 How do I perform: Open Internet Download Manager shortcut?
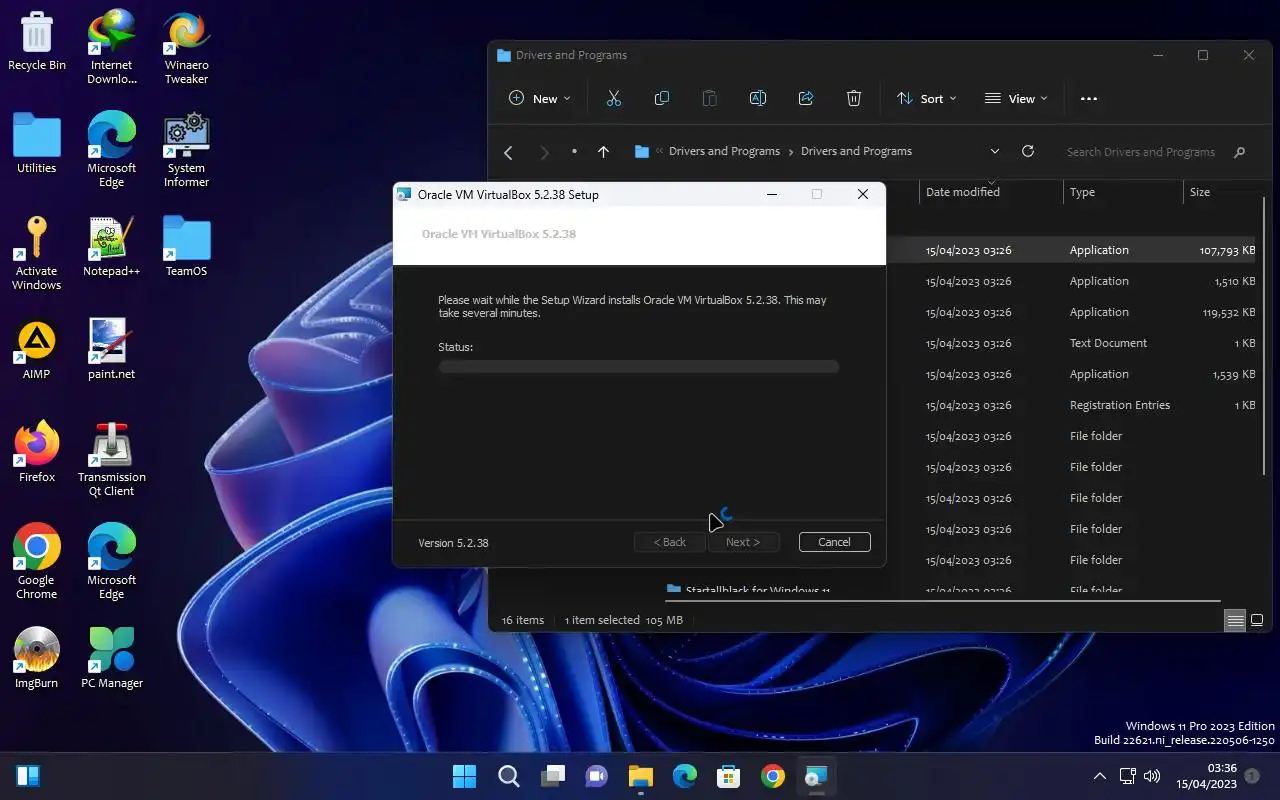pyautogui.click(x=112, y=47)
